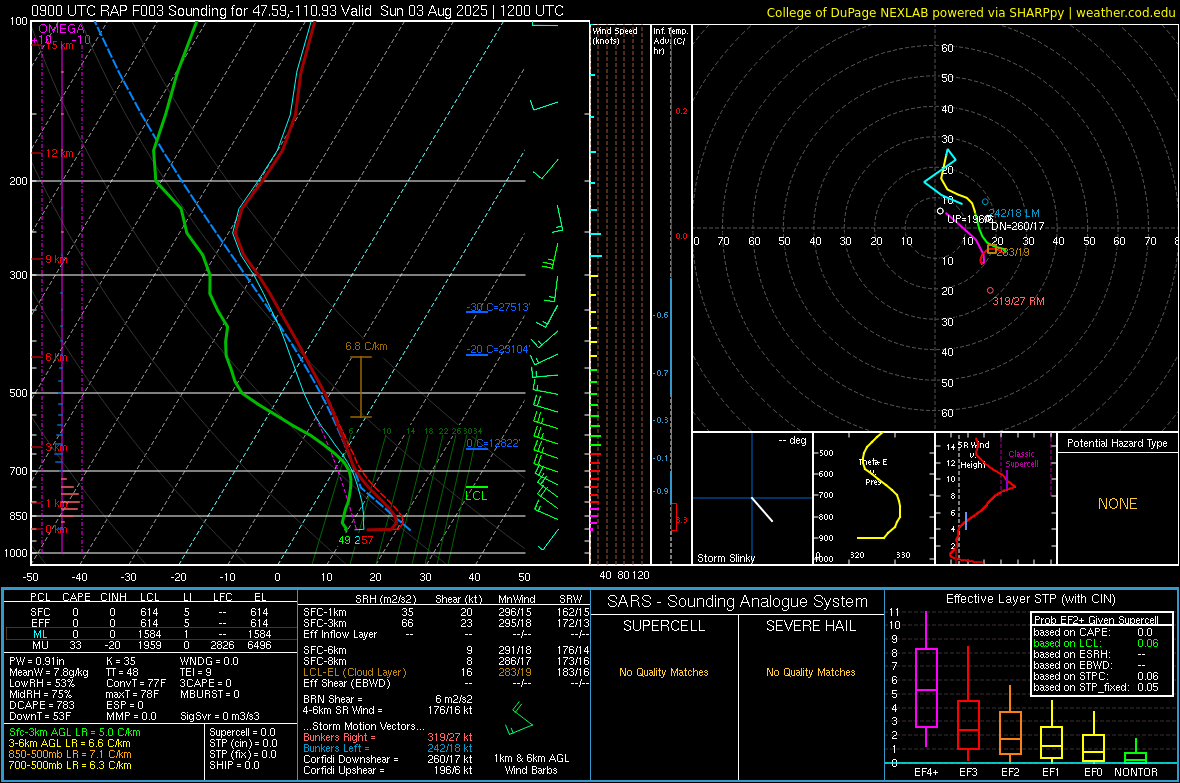Select the 319/27 RM hodograph label

[1018, 301]
